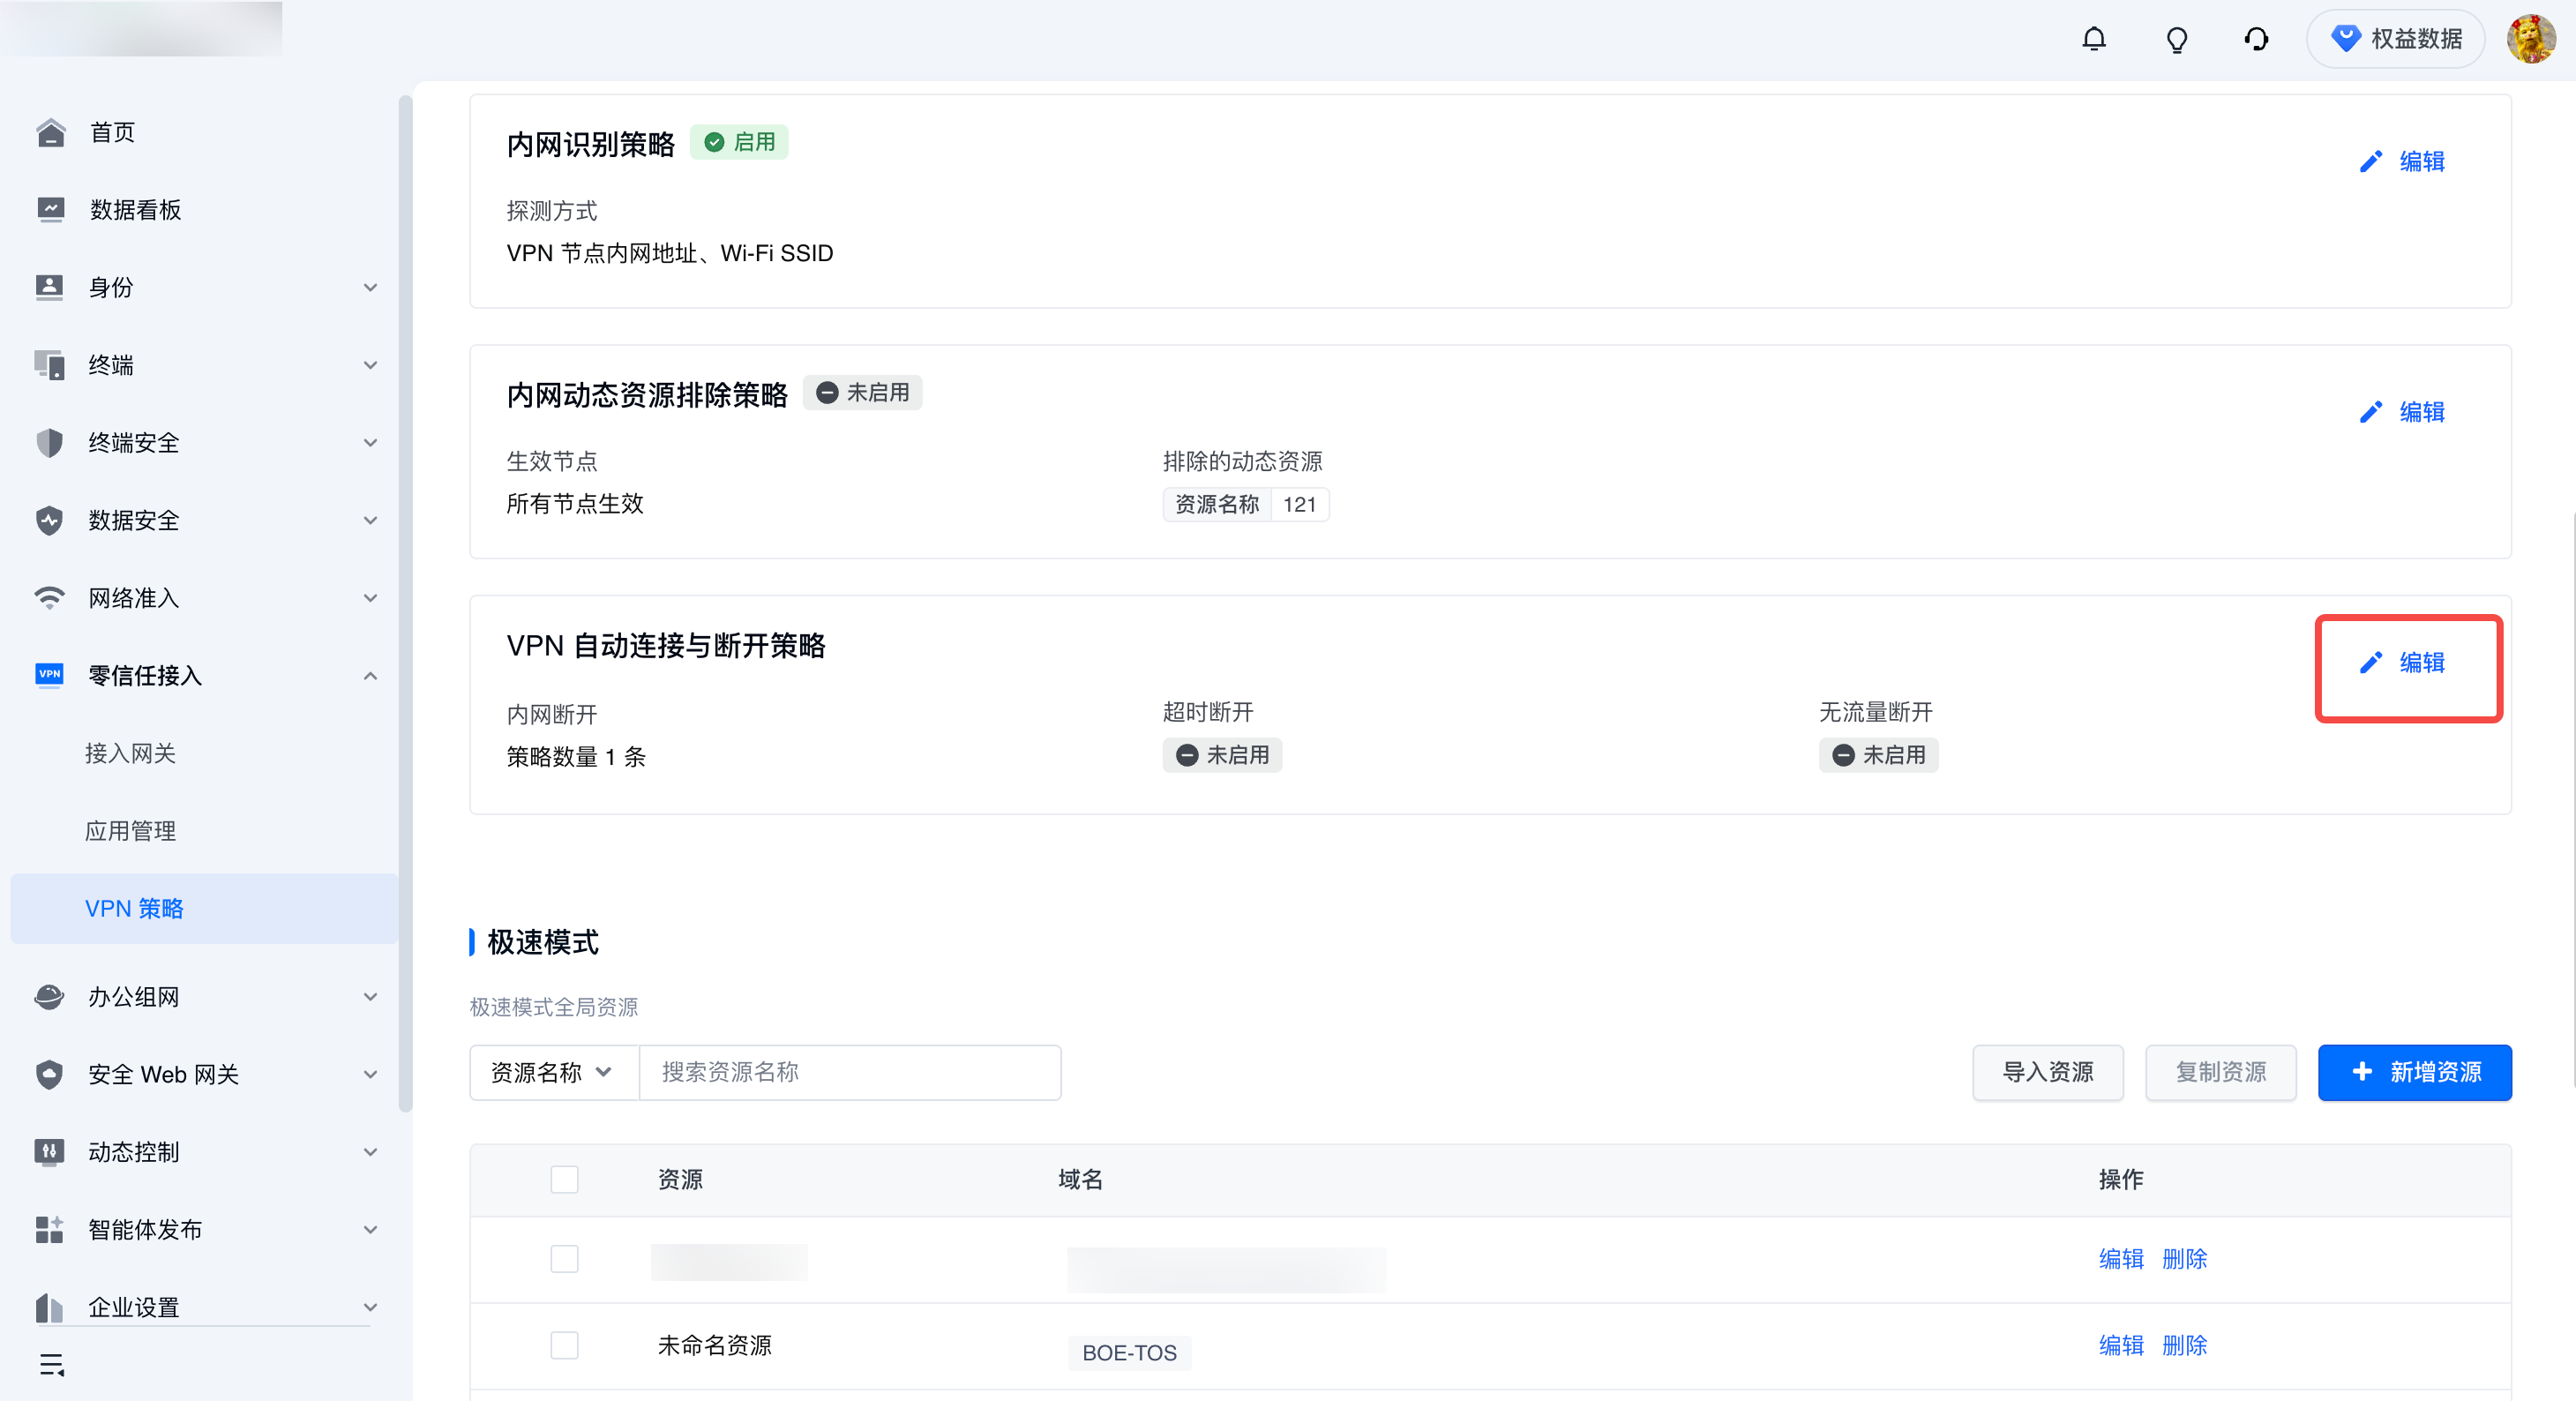Screen dimensions: 2576x1401
Task: Open the 资源名称 search filter dropdown
Action: pyautogui.click(x=553, y=1072)
